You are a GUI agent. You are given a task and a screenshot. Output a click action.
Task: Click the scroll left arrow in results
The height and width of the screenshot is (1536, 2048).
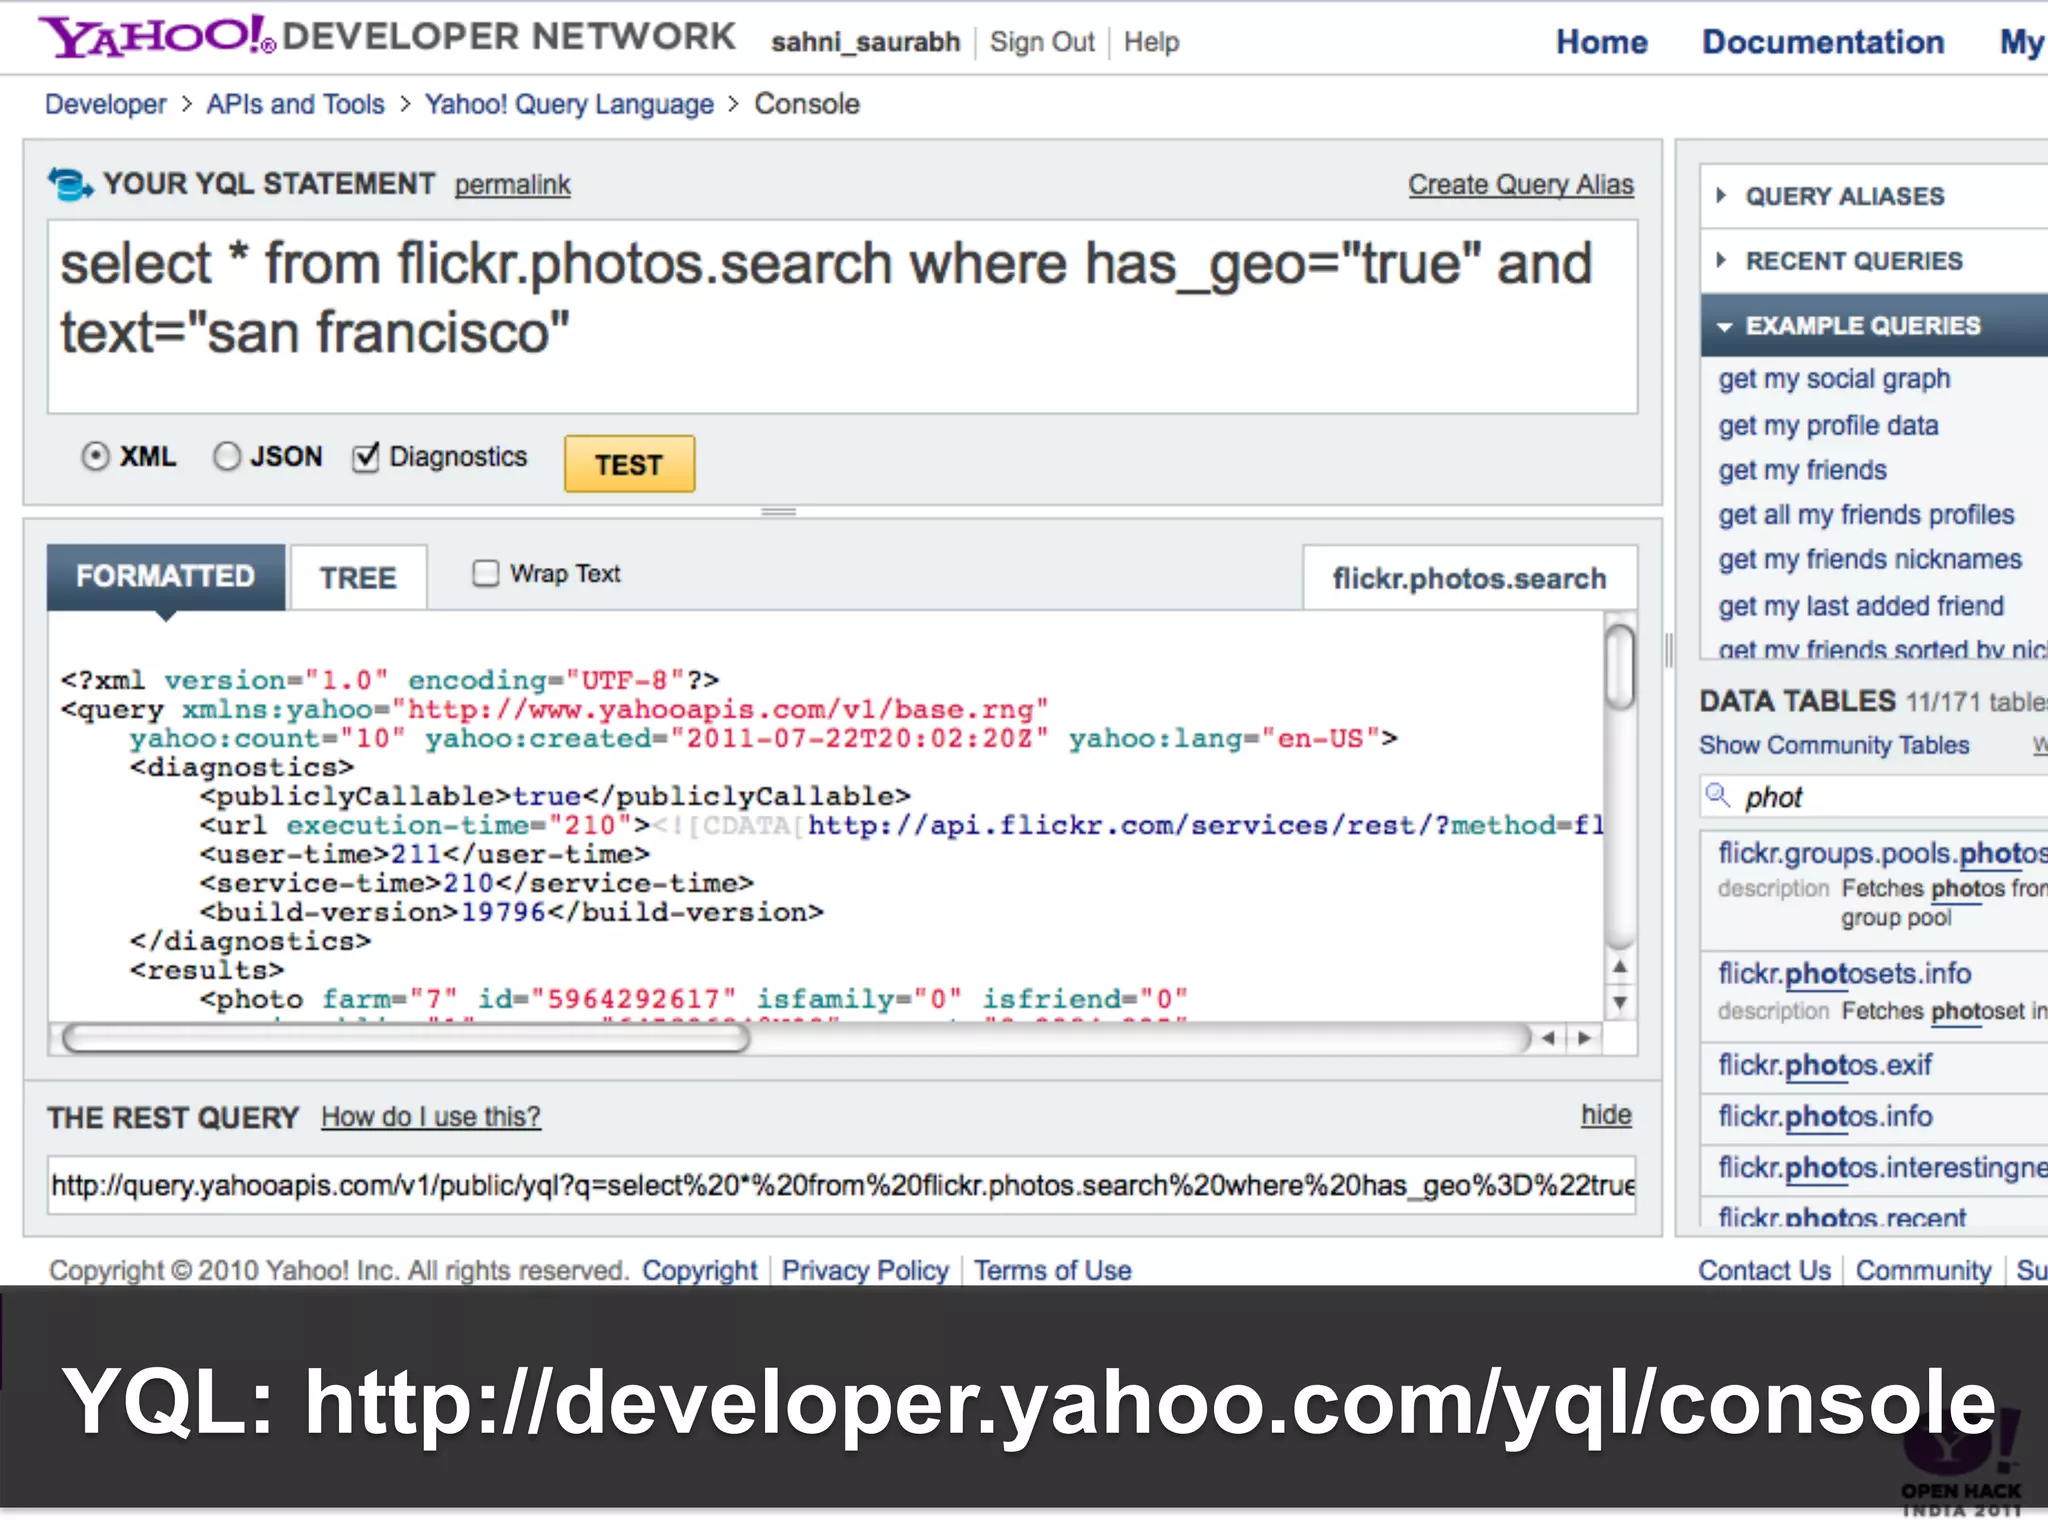[x=1548, y=1038]
